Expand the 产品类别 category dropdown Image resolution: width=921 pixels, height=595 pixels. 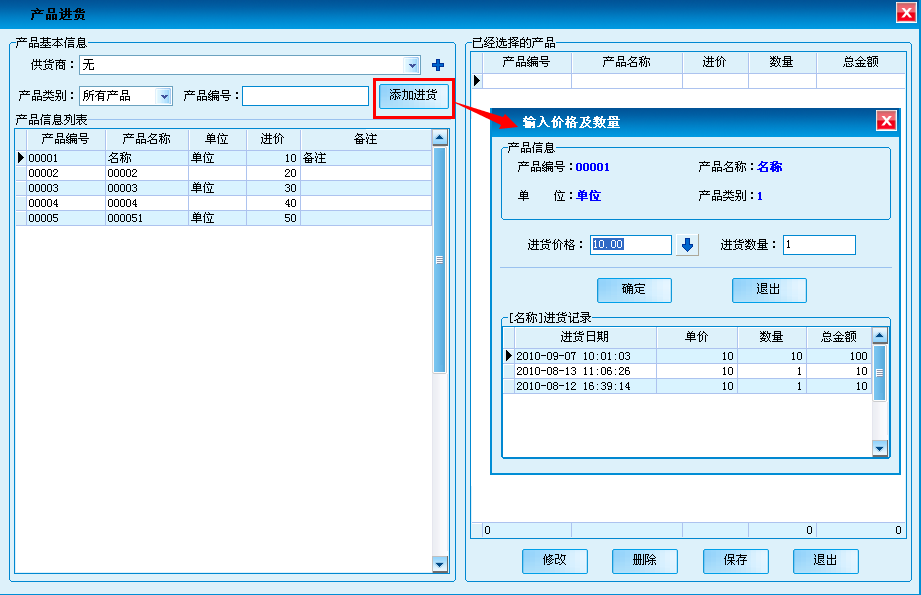click(165, 96)
